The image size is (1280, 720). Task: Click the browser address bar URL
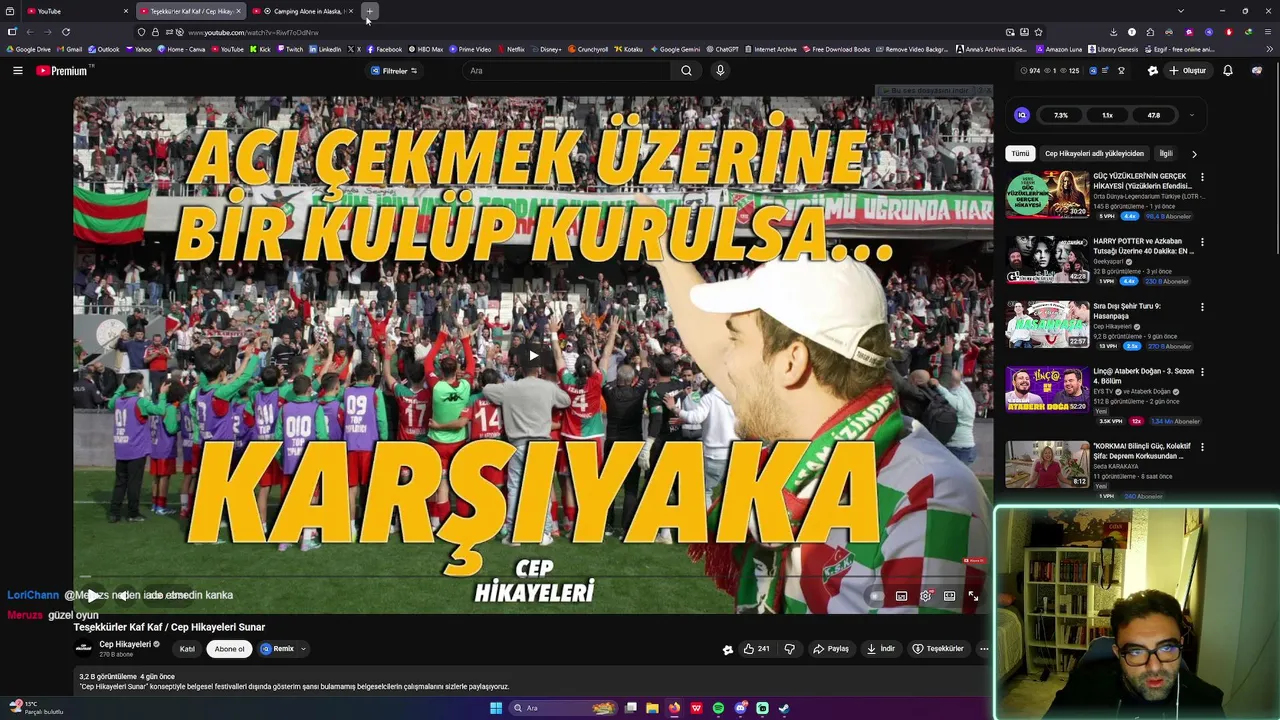point(253,32)
